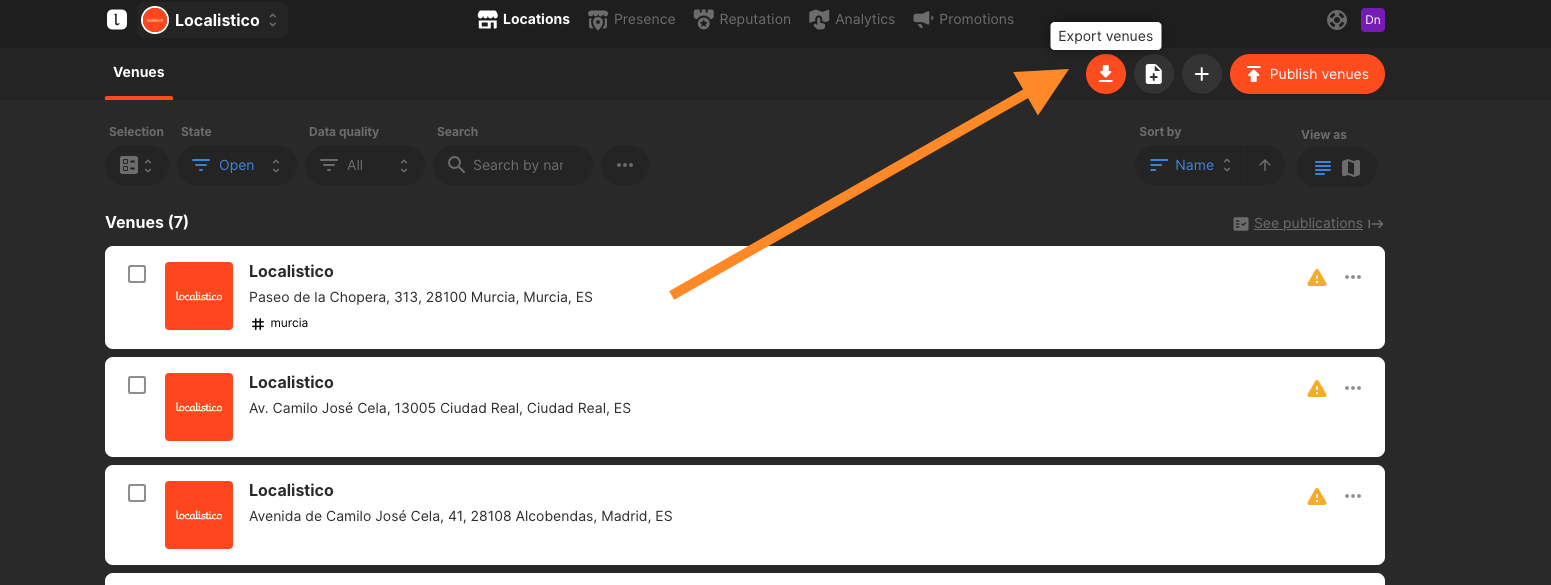Open the Localistico account switcher dropdown

click(212, 20)
